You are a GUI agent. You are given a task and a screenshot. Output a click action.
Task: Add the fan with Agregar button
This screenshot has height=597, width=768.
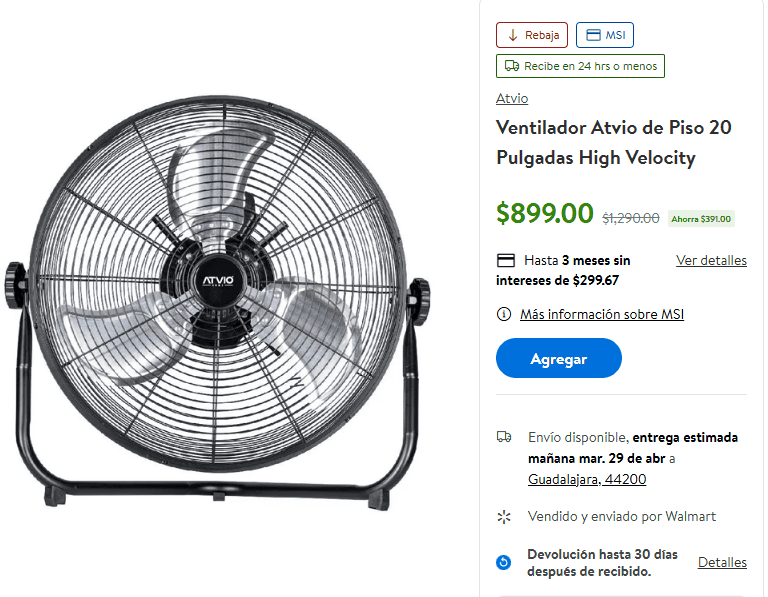click(x=559, y=358)
